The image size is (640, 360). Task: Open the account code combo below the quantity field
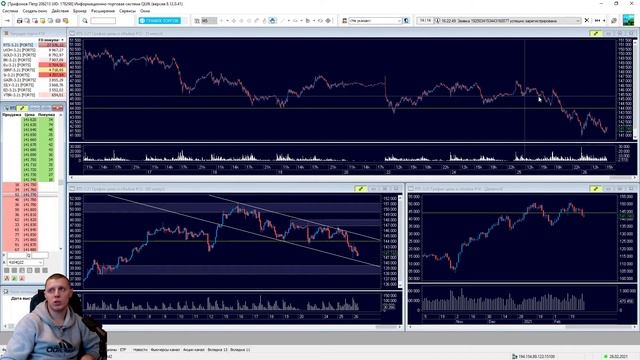(x=25, y=262)
